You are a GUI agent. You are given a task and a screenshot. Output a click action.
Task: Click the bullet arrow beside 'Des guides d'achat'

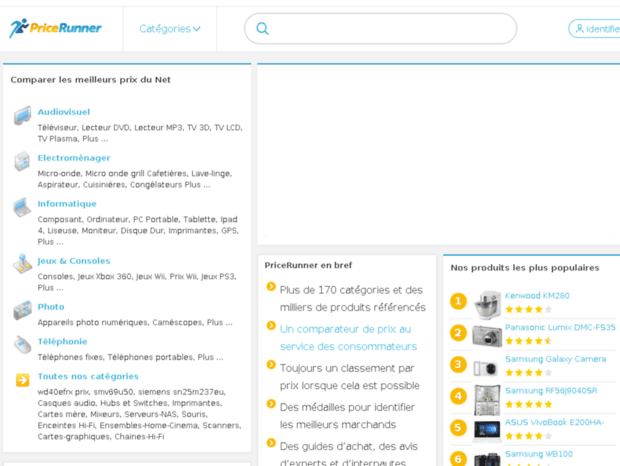(x=271, y=443)
